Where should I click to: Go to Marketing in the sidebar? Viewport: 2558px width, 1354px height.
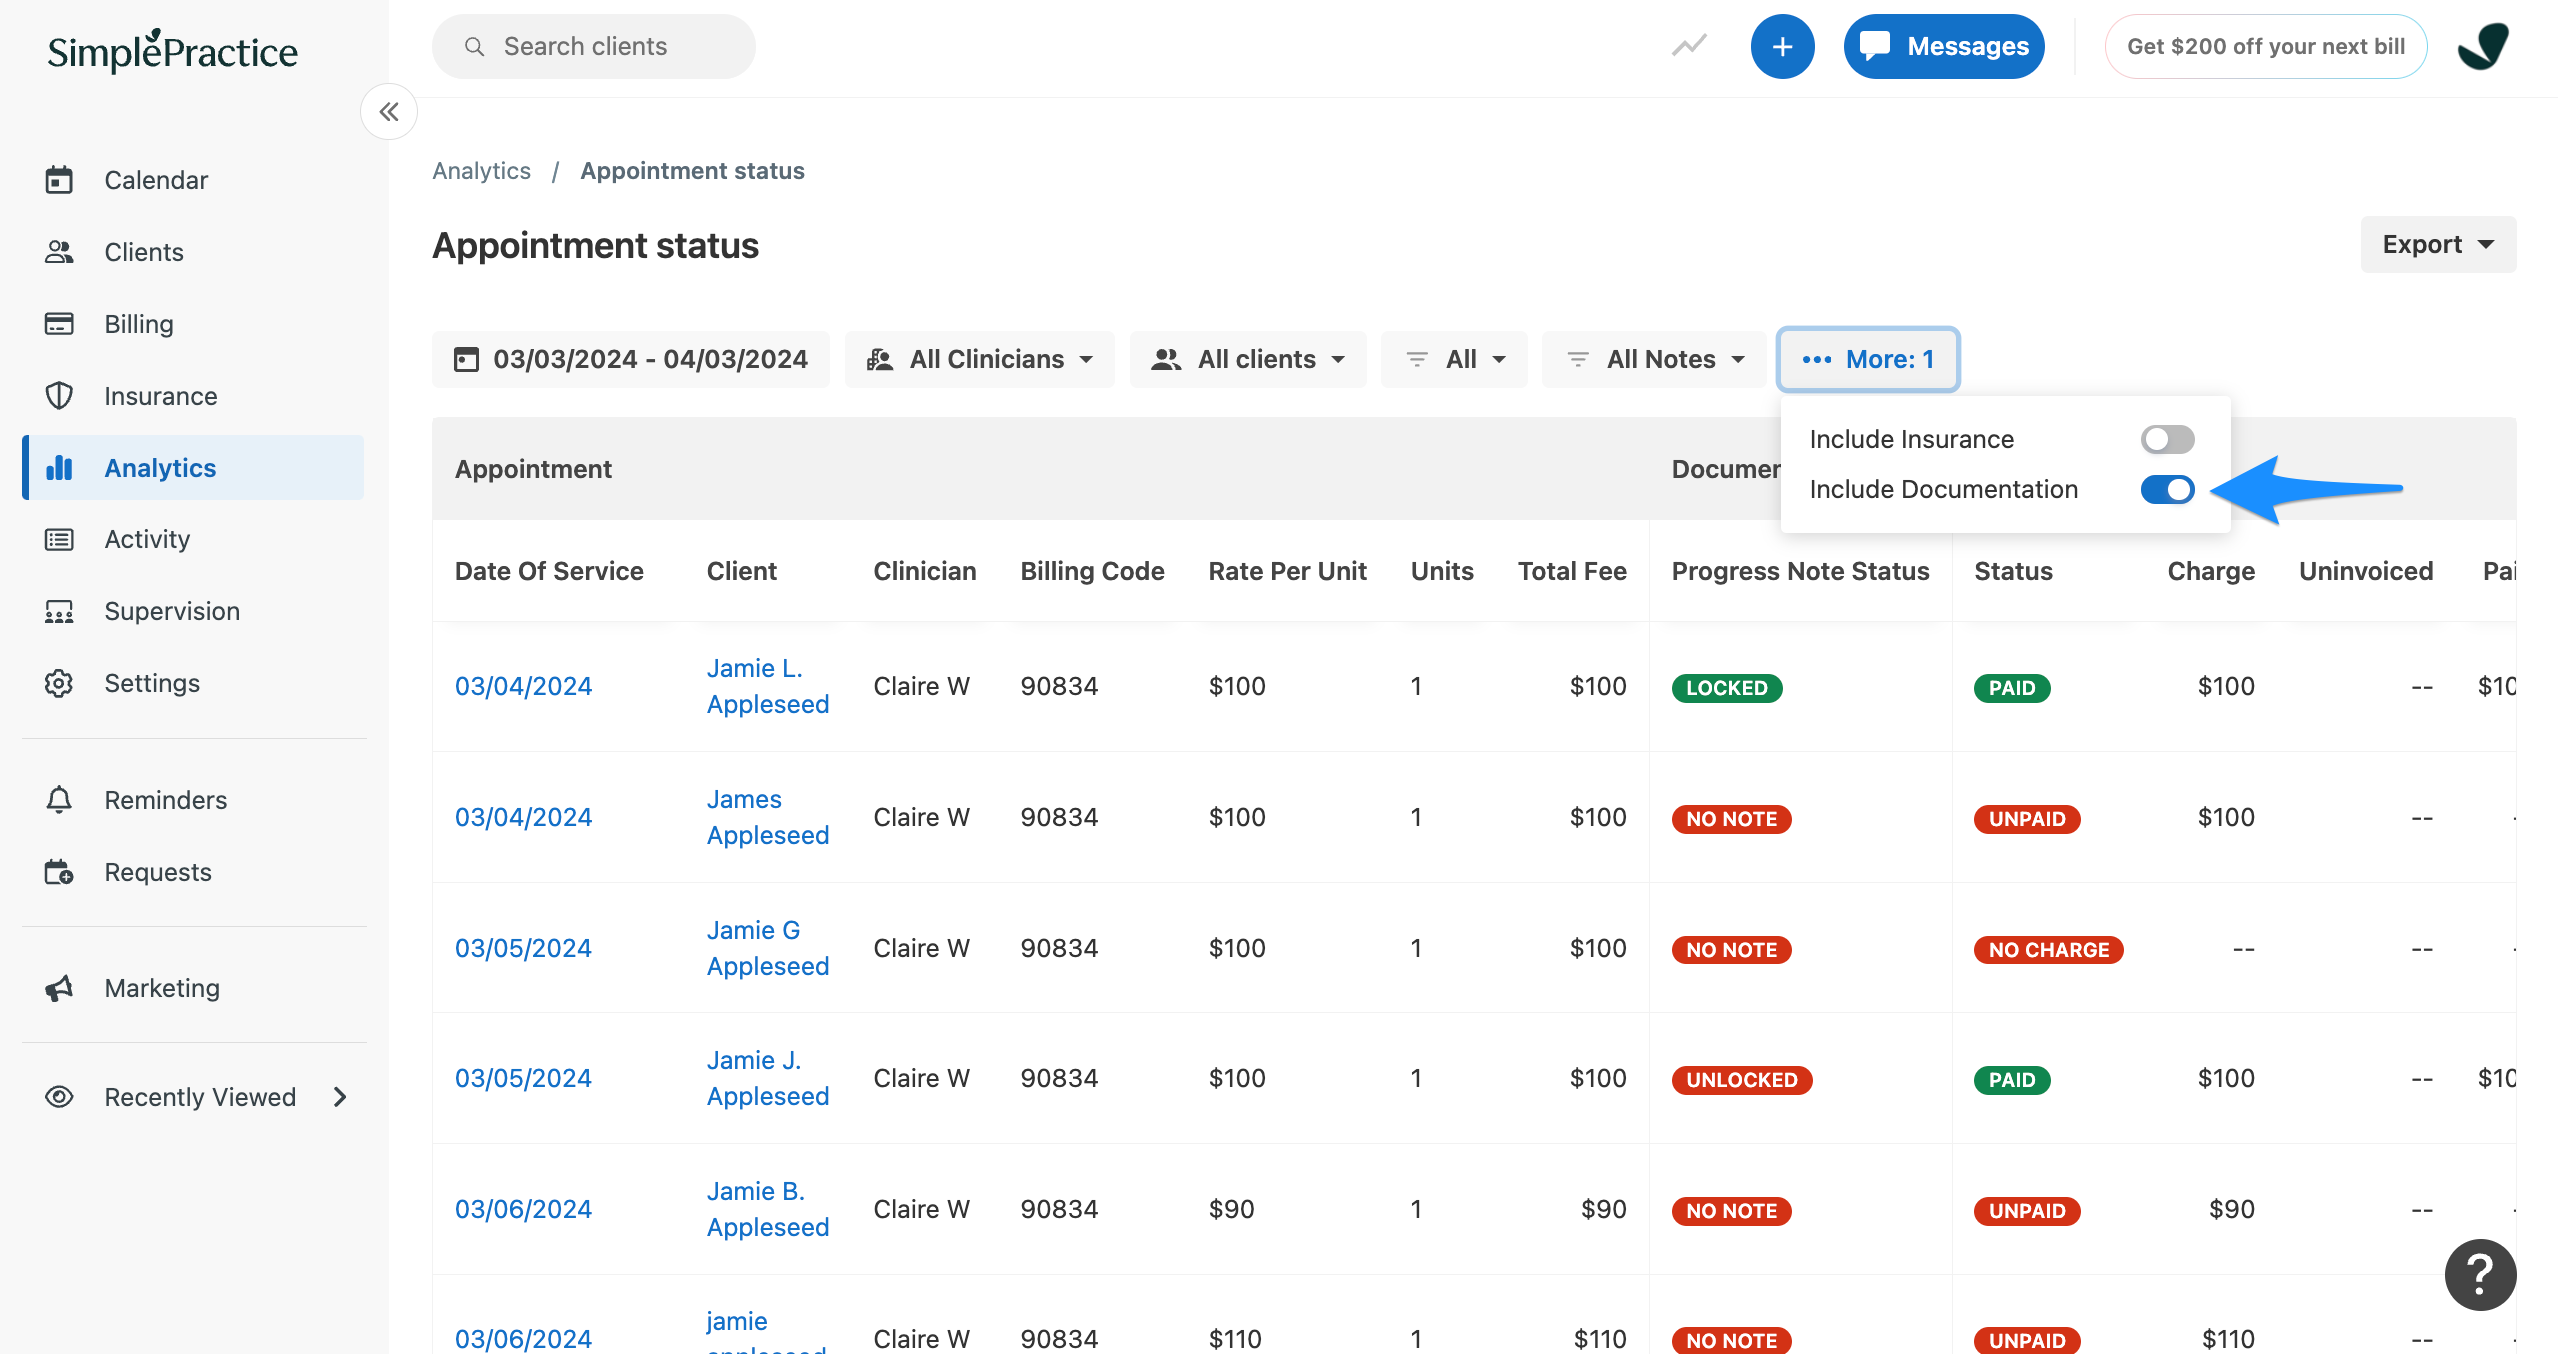pyautogui.click(x=193, y=988)
